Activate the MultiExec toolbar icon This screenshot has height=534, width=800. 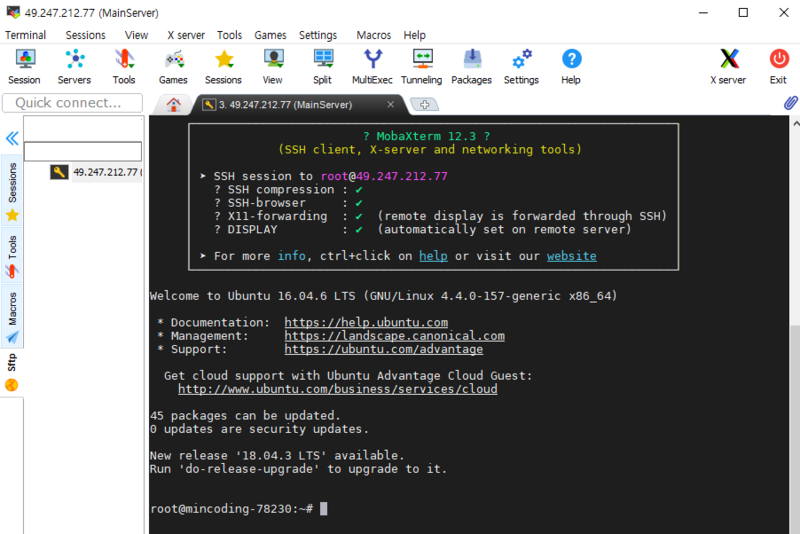point(372,66)
